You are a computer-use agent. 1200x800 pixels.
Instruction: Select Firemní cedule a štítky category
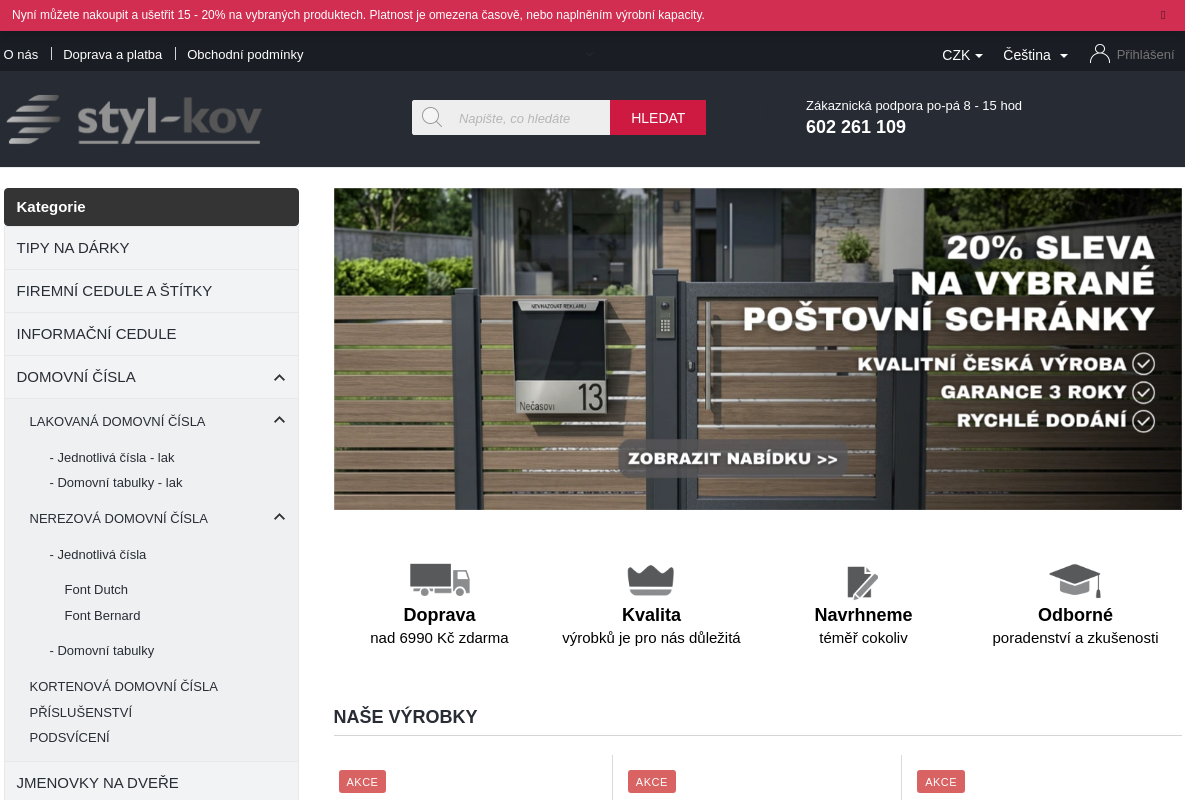point(151,291)
